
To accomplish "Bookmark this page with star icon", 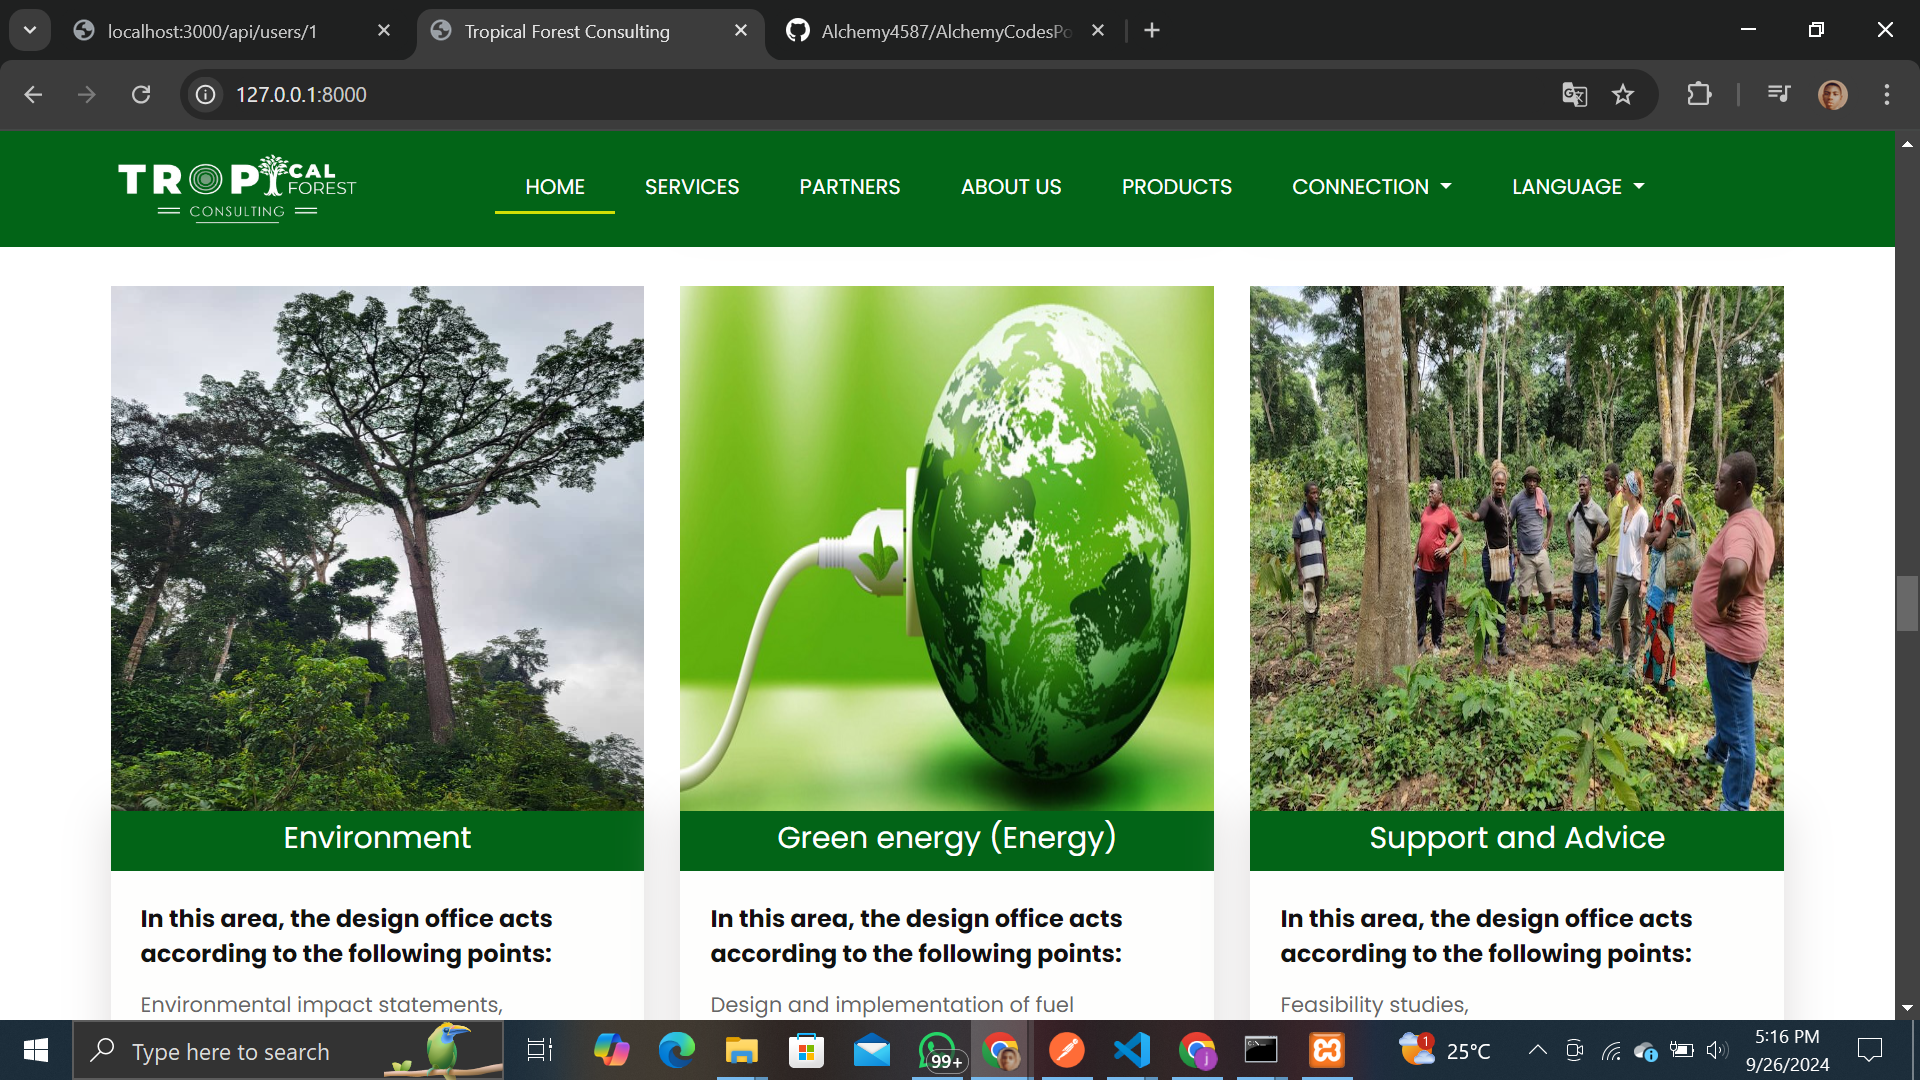I will click(x=1622, y=94).
